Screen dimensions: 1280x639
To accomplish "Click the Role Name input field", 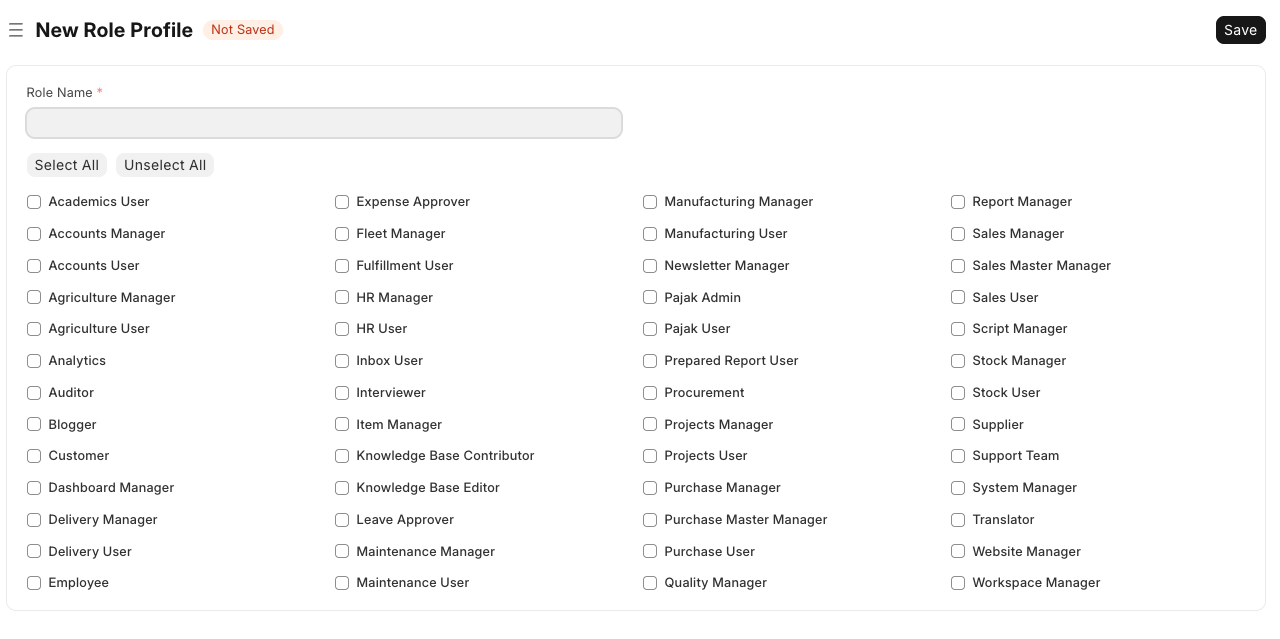I will click(x=324, y=123).
